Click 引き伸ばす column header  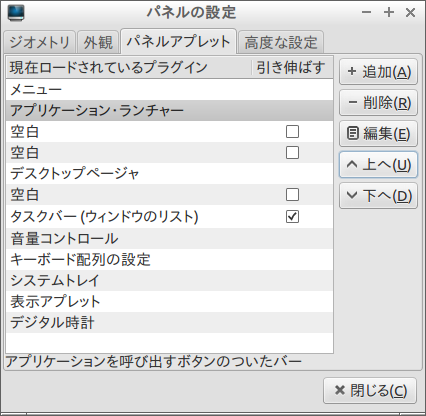pos(292,68)
